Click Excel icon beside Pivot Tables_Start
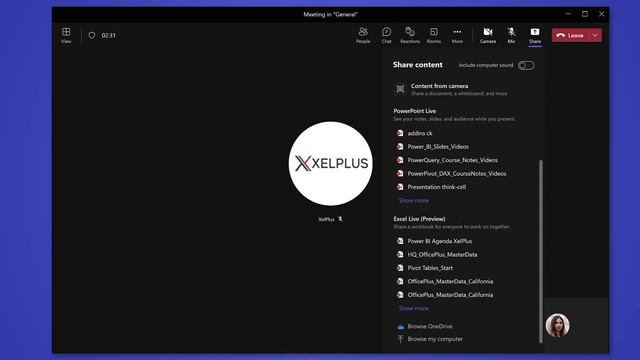Viewport: 640px width, 360px height. 400,268
